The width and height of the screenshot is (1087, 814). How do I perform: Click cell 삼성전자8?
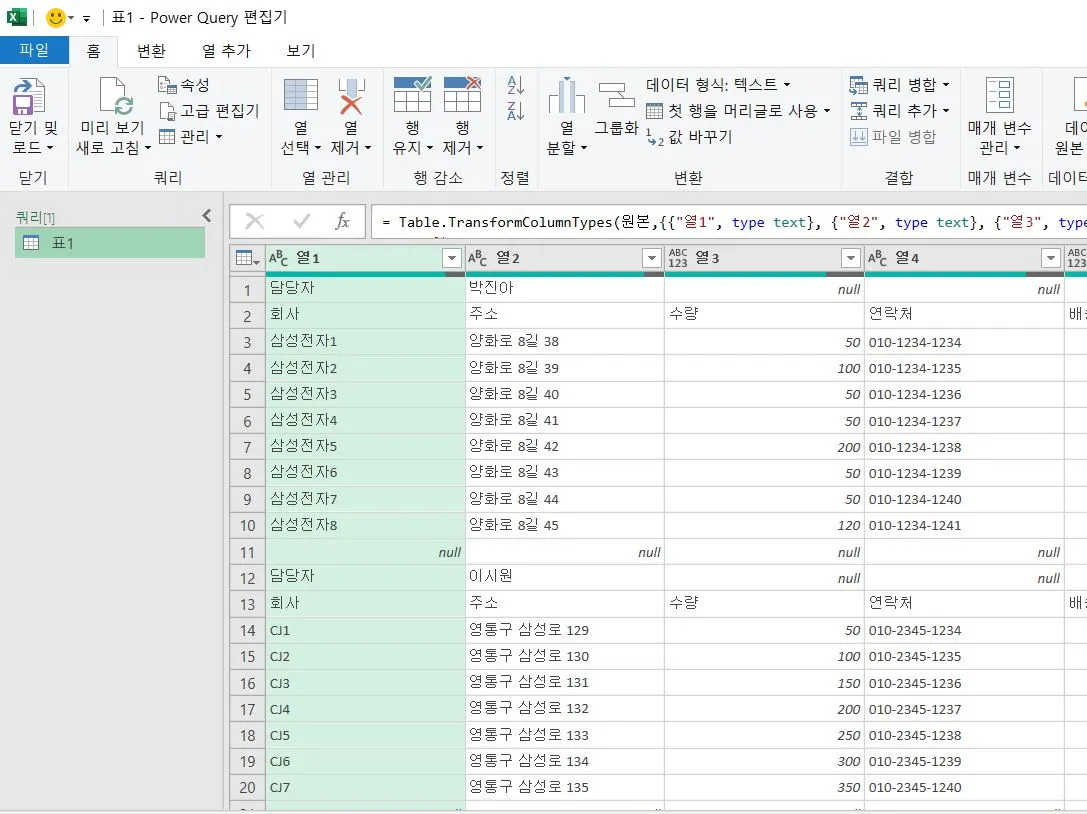[x=365, y=525]
